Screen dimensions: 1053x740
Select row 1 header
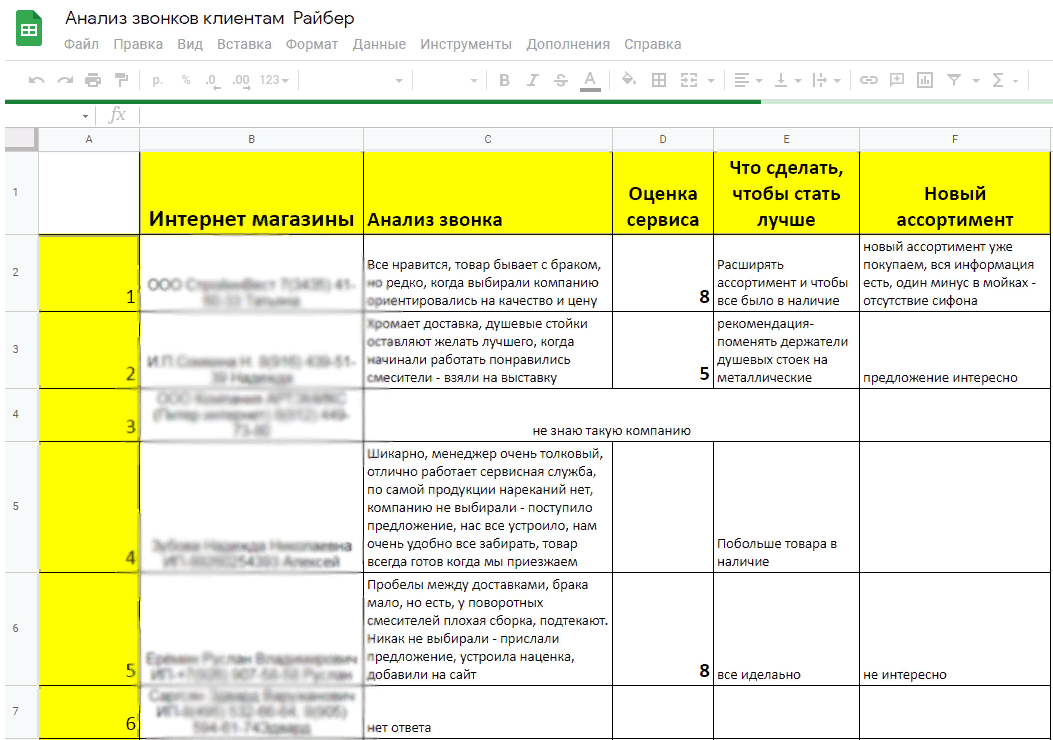21,192
